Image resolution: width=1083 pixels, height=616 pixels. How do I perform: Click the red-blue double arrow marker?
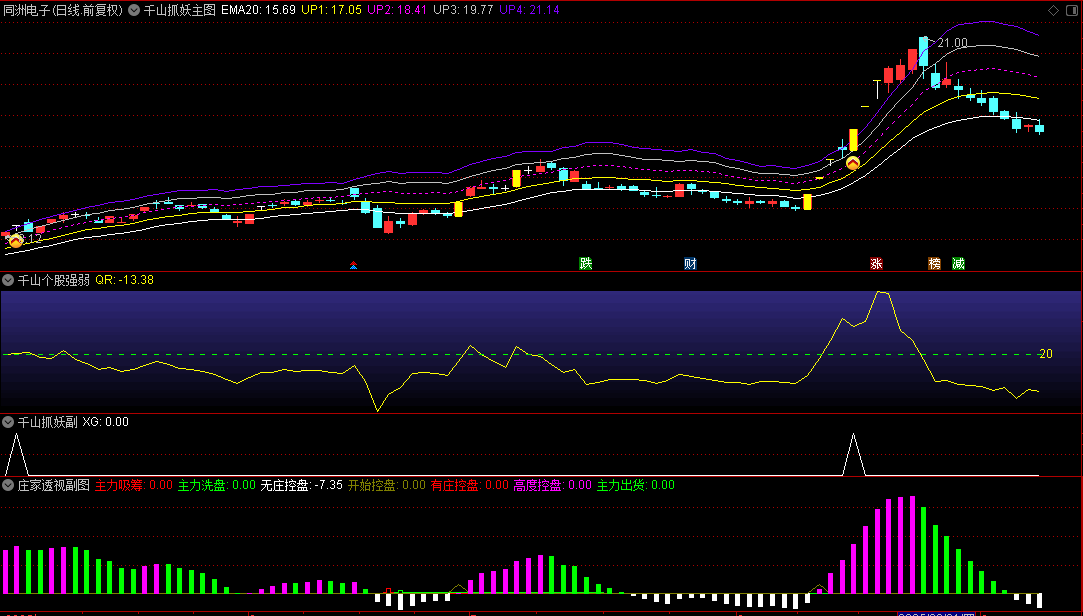coord(354,265)
